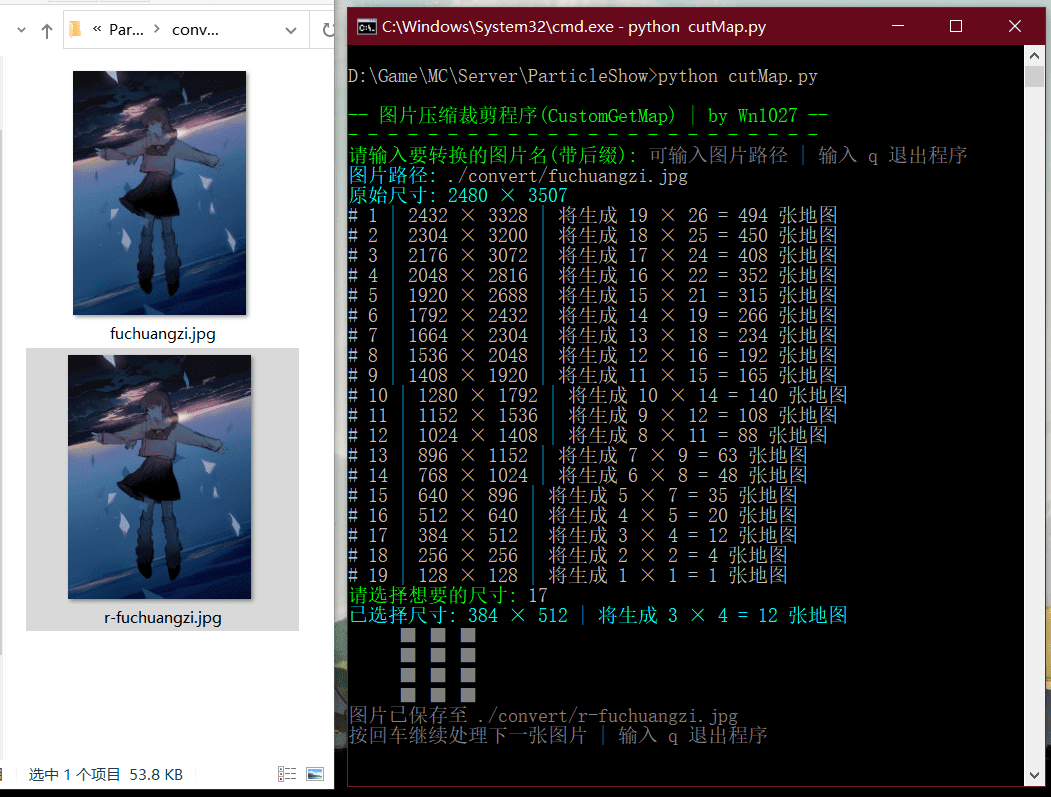Go up one folder level in Explorer
Screen dimensions: 1051x797
[x=47, y=30]
